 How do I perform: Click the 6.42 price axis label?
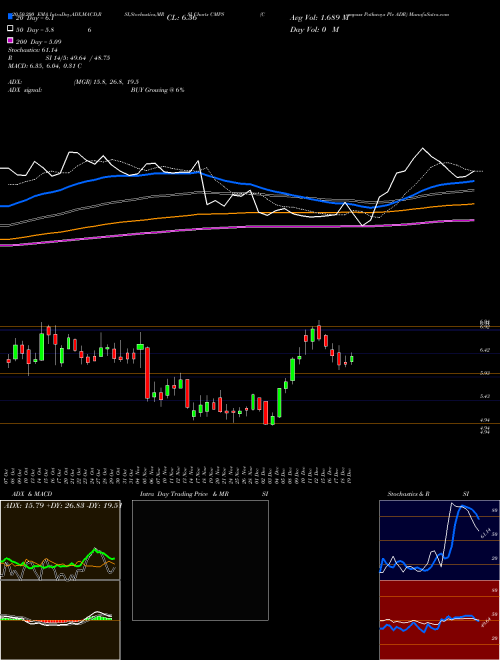pyautogui.click(x=484, y=350)
